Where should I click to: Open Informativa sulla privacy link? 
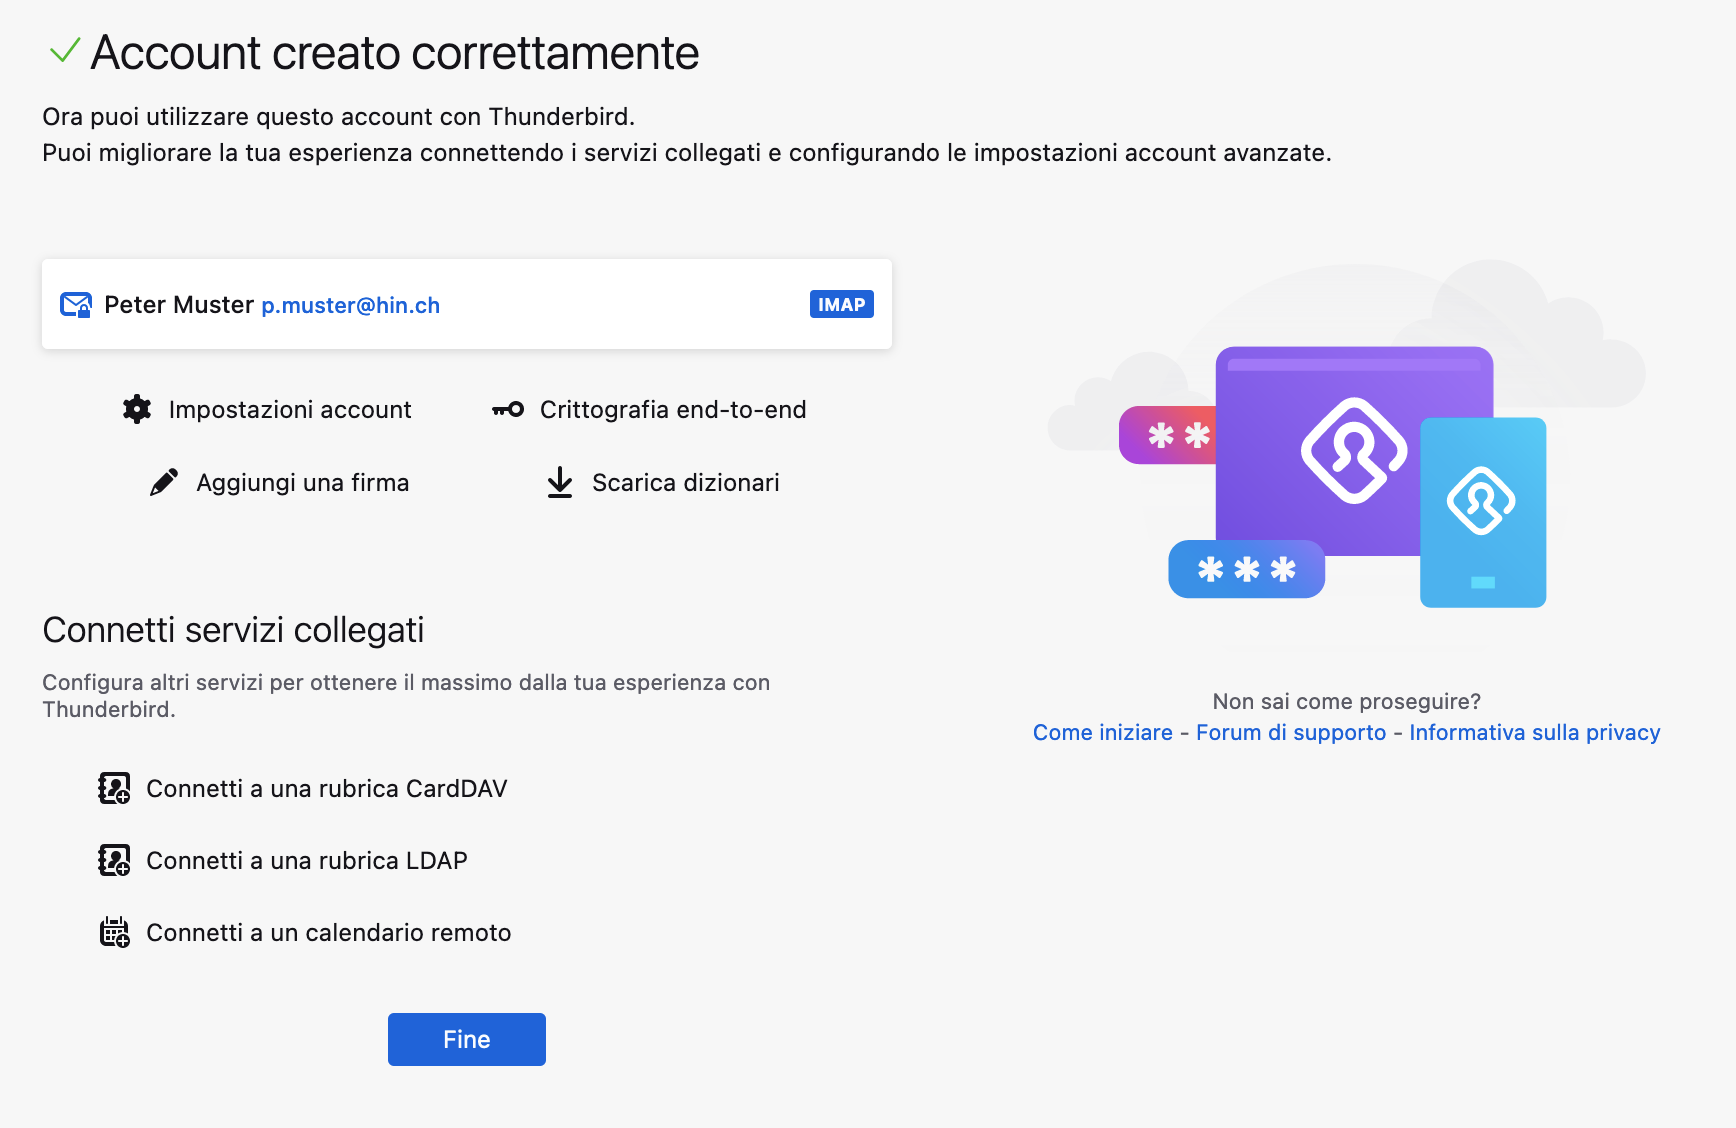click(x=1535, y=733)
